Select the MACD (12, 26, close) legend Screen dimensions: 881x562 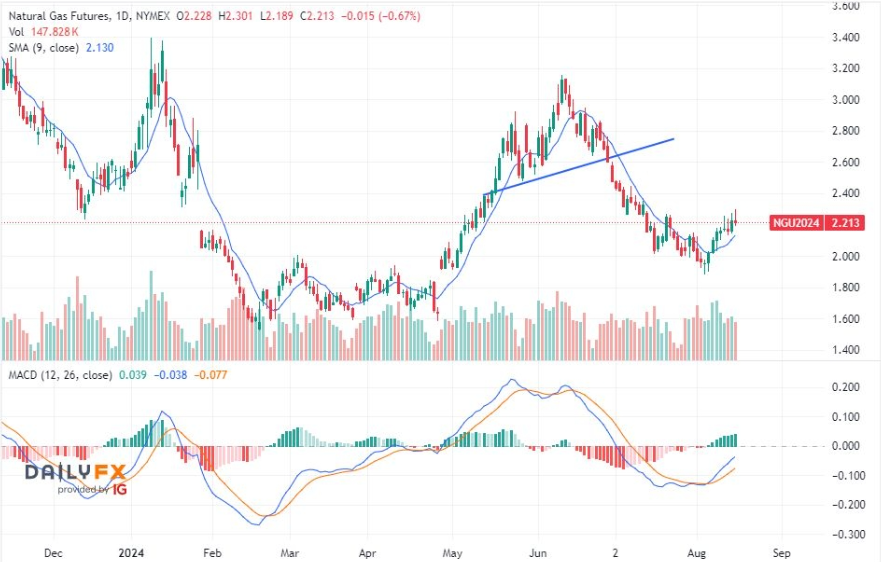click(x=60, y=375)
